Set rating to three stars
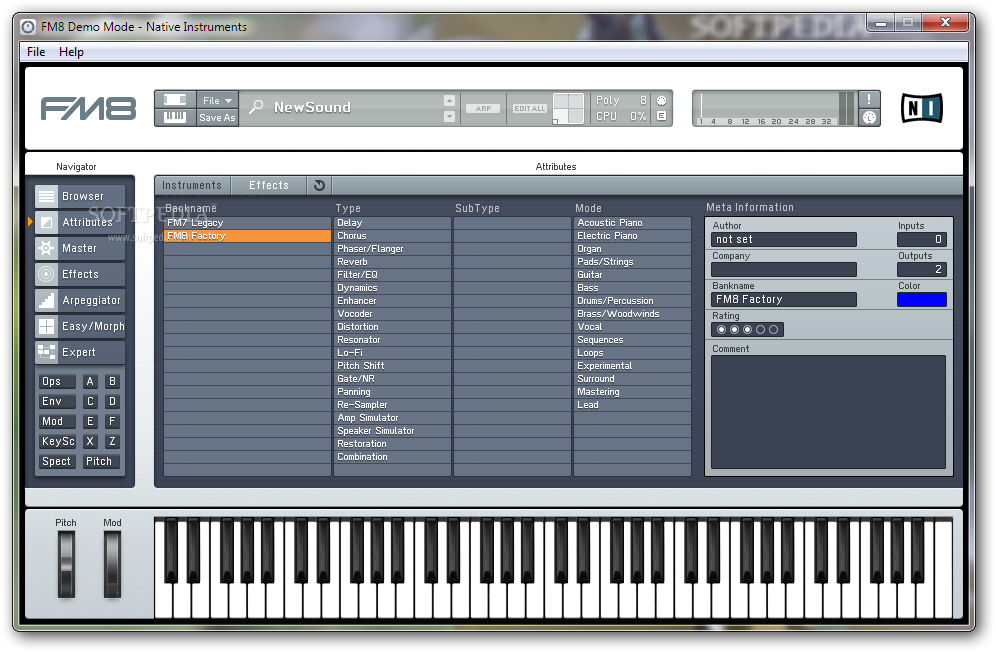 [747, 330]
